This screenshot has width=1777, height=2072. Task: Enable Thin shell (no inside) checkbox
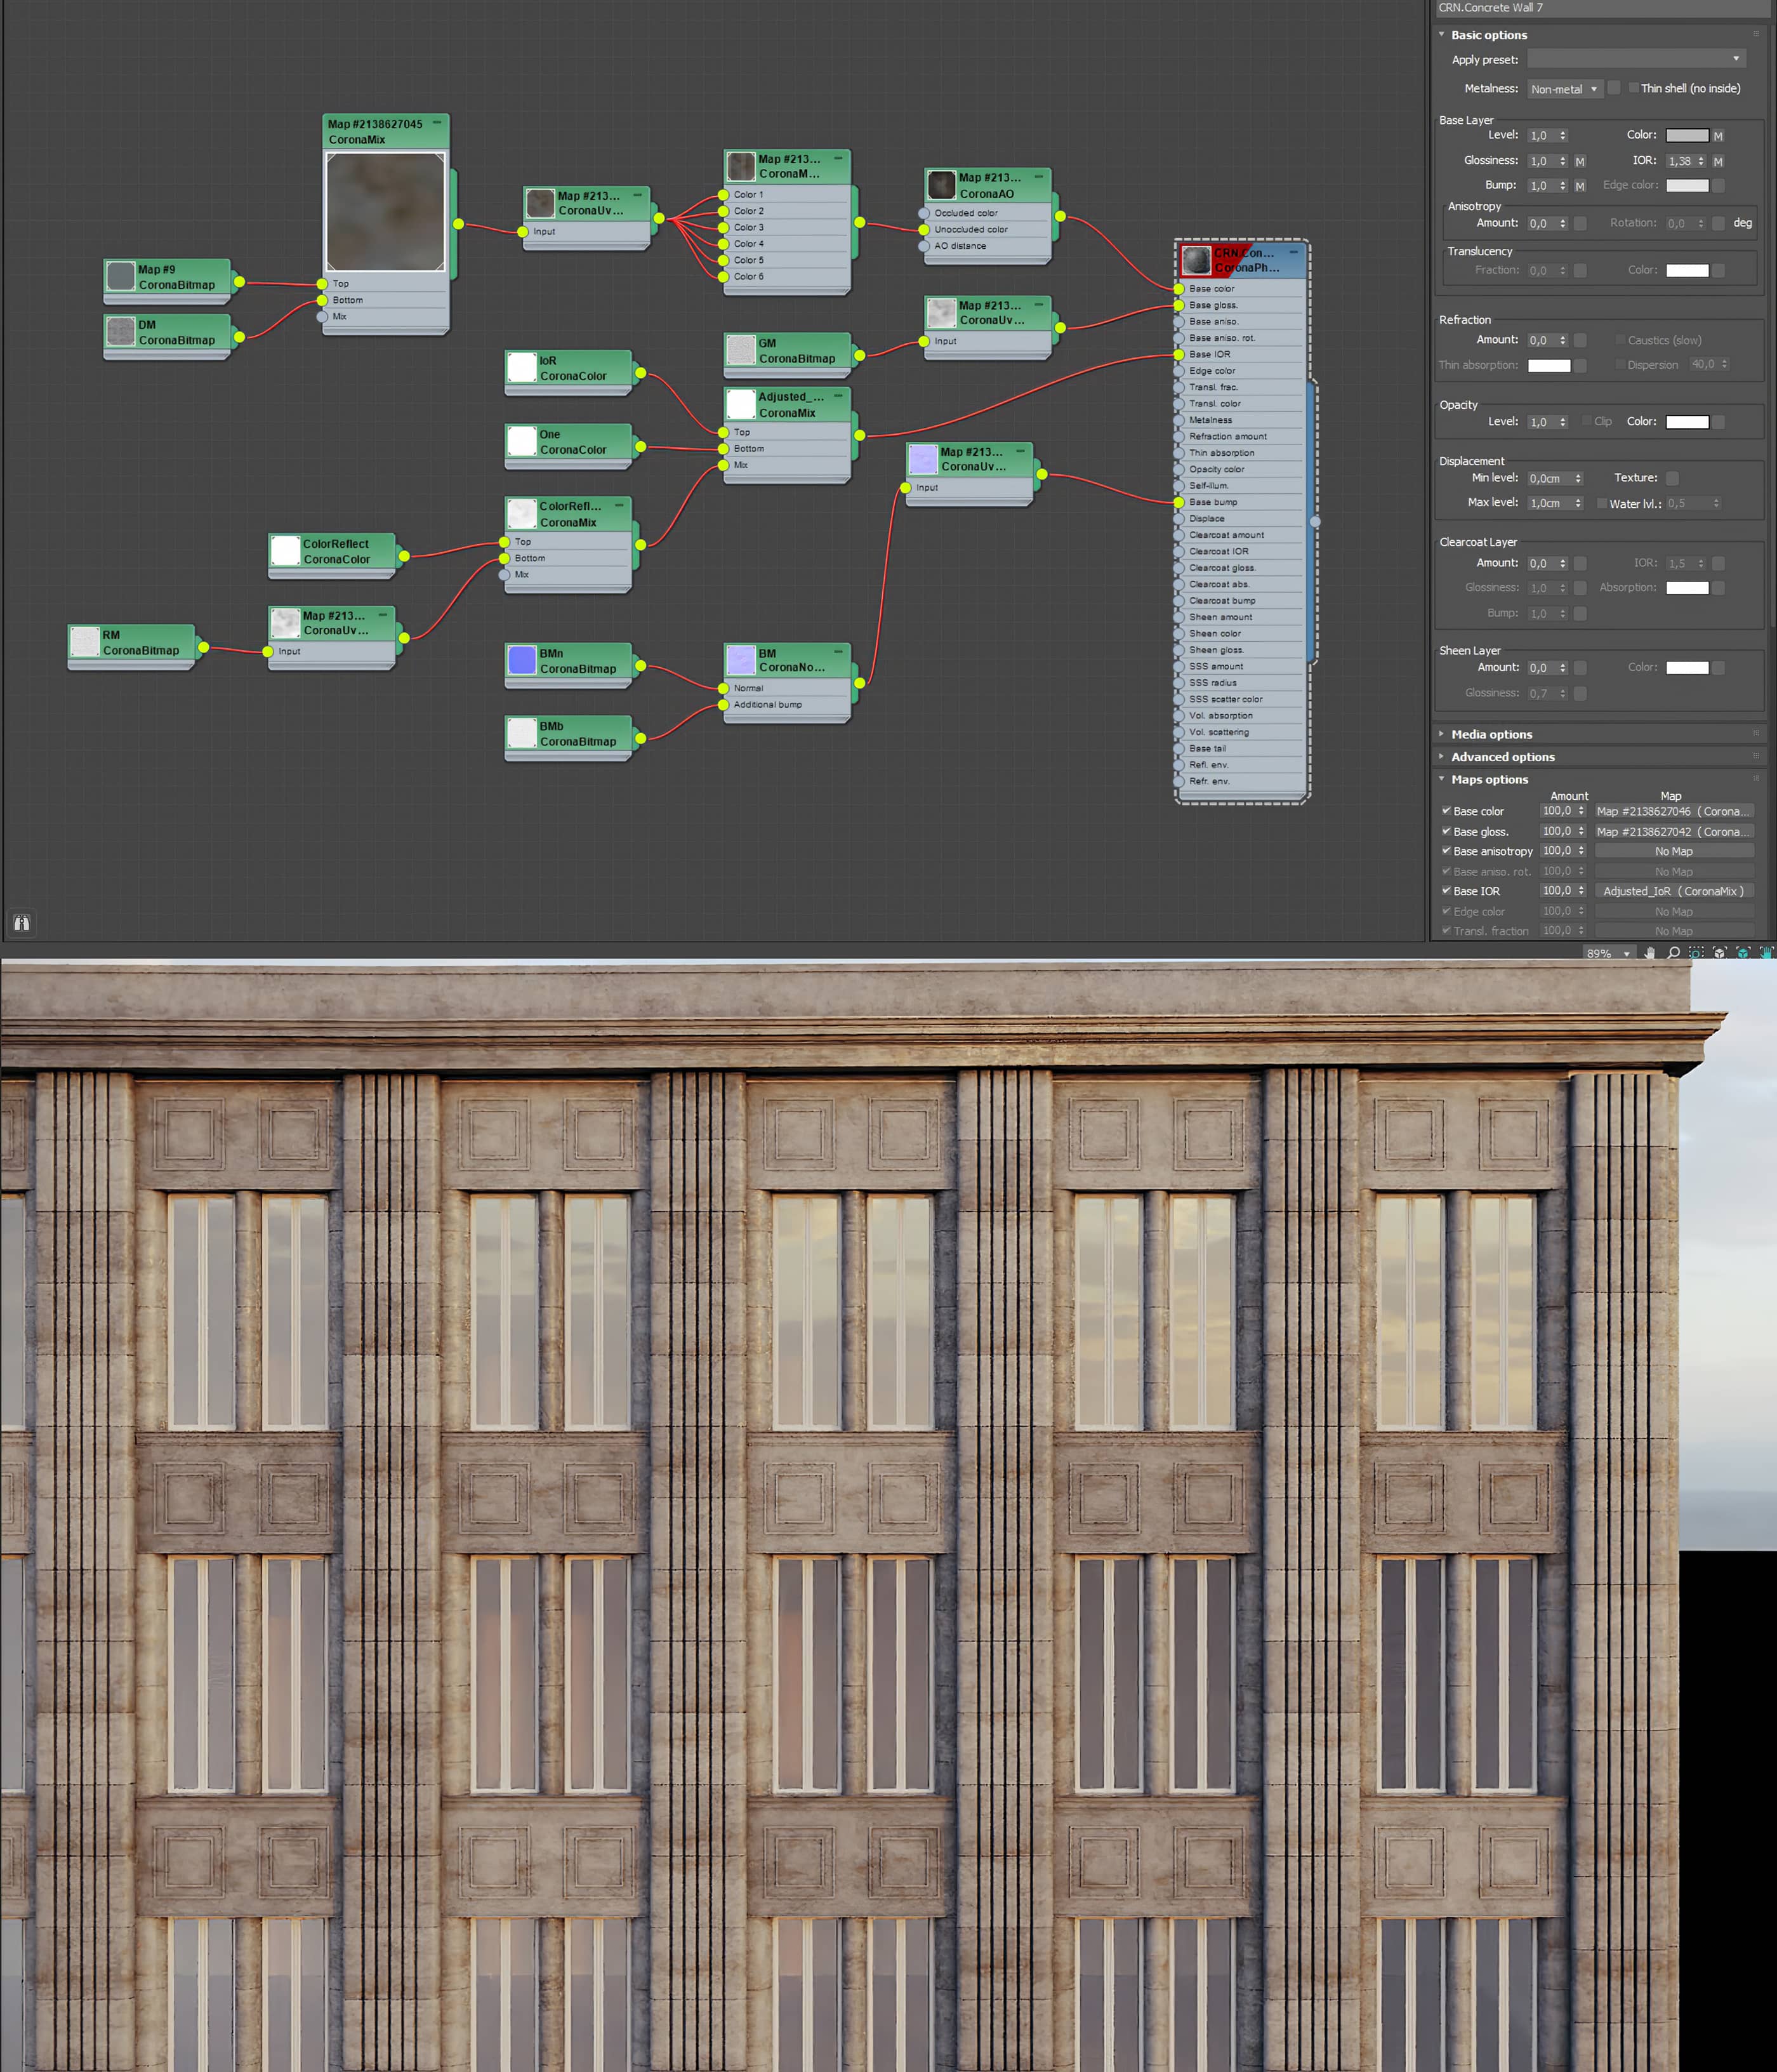(x=1634, y=88)
